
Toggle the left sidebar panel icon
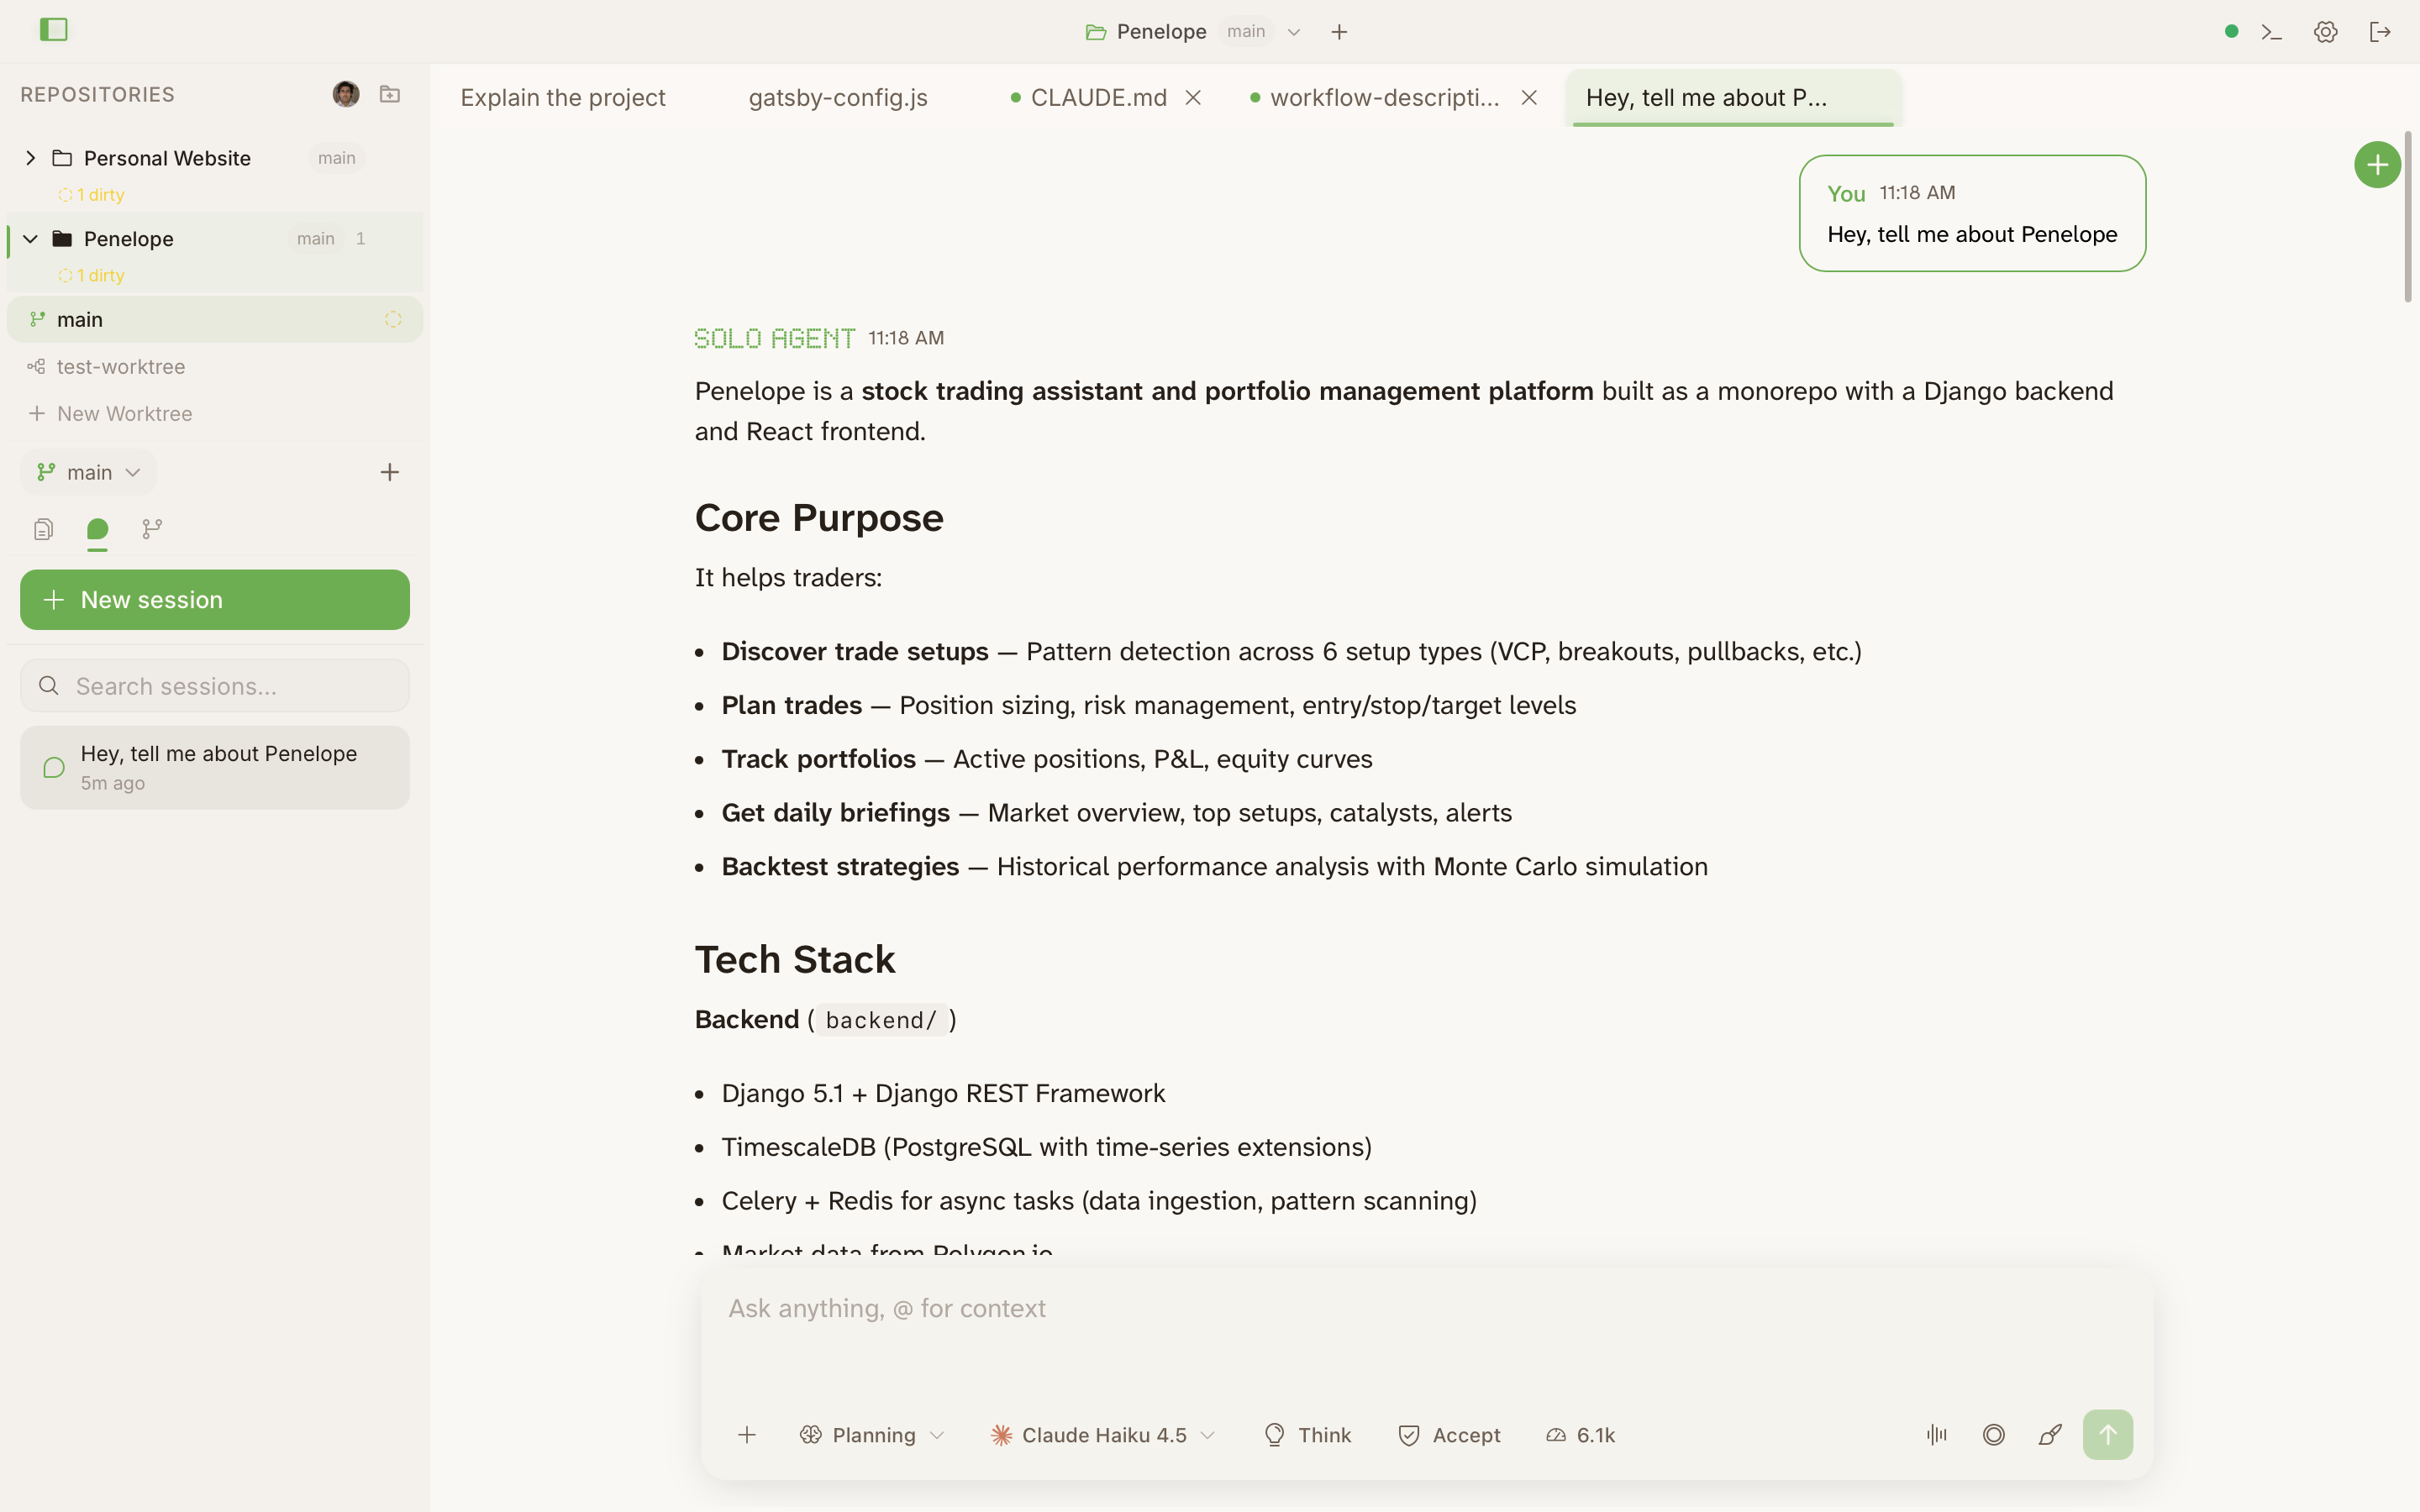pyautogui.click(x=54, y=30)
